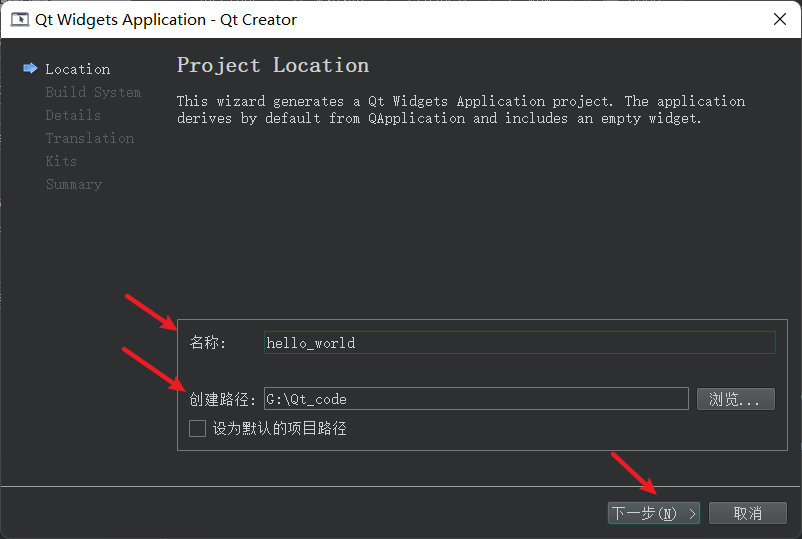Select the Details wizard step
The height and width of the screenshot is (539, 802).
(x=73, y=115)
